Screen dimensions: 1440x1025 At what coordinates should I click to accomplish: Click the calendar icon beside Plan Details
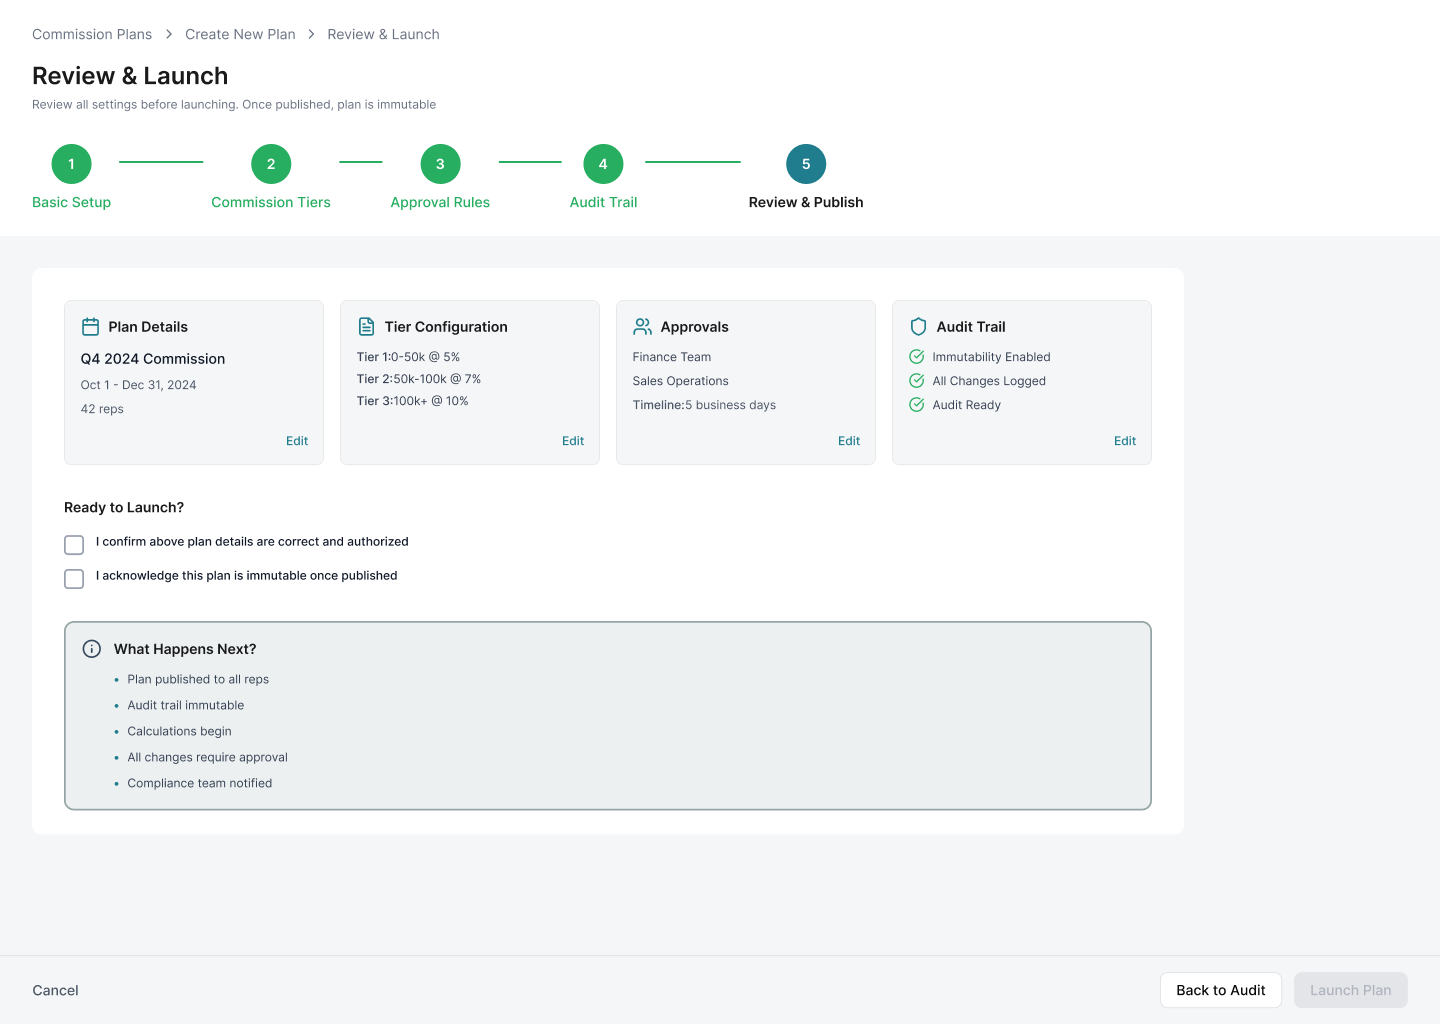click(x=90, y=327)
